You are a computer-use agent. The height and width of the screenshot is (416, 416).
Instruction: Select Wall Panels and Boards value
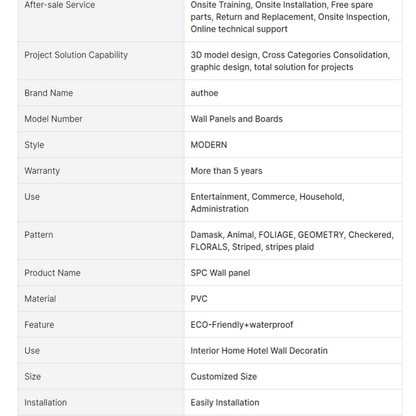[x=237, y=119]
